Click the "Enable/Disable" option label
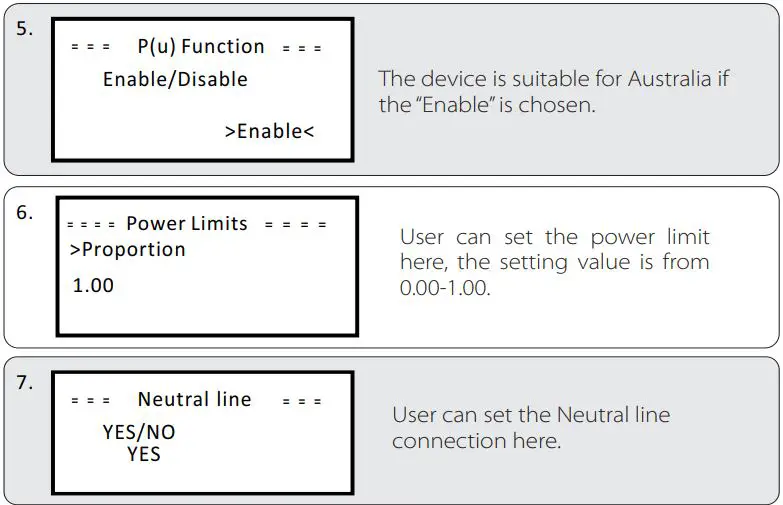The width and height of the screenshot is (783, 505). click(175, 79)
